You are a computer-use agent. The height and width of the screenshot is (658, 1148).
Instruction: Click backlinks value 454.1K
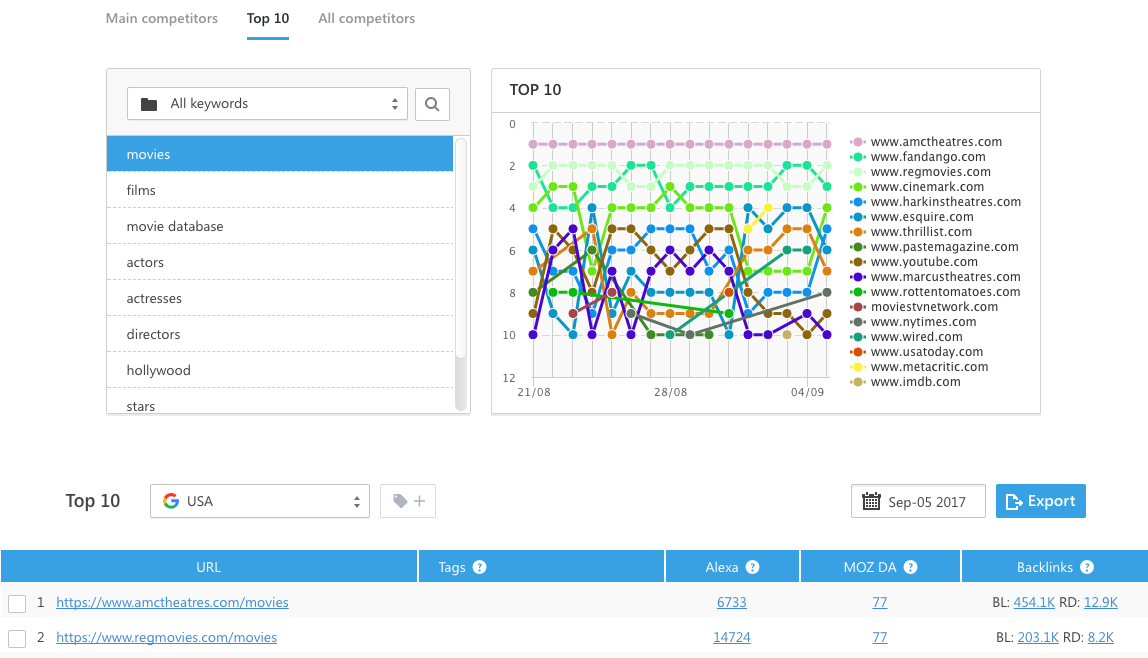1034,602
